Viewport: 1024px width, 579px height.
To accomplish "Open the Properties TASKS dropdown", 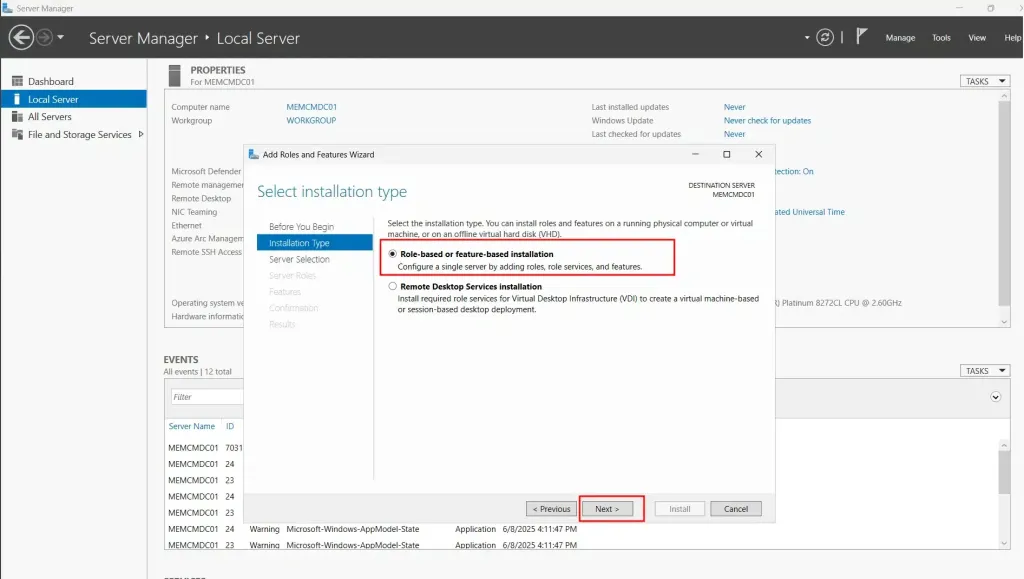I will pos(984,81).
